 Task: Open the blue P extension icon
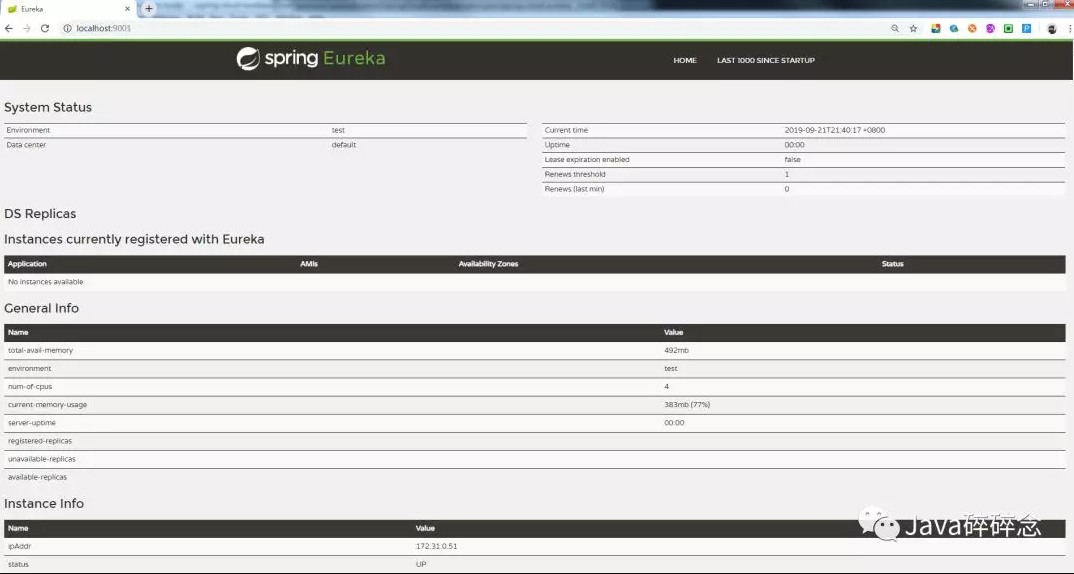pos(1026,28)
